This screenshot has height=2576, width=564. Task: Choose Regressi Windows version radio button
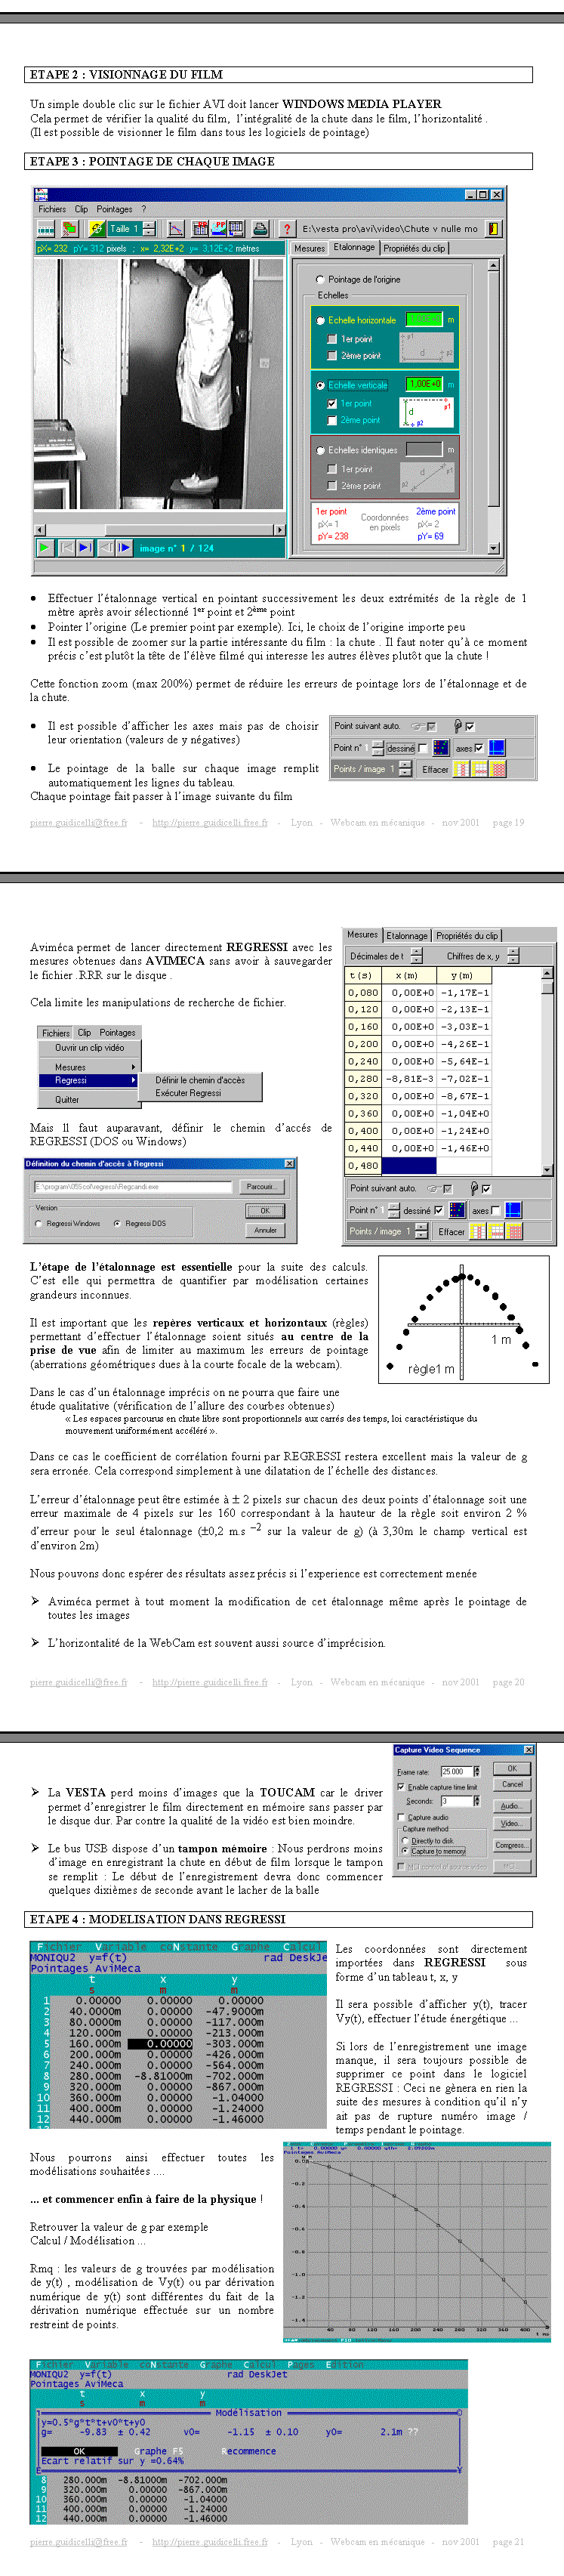click(39, 1223)
